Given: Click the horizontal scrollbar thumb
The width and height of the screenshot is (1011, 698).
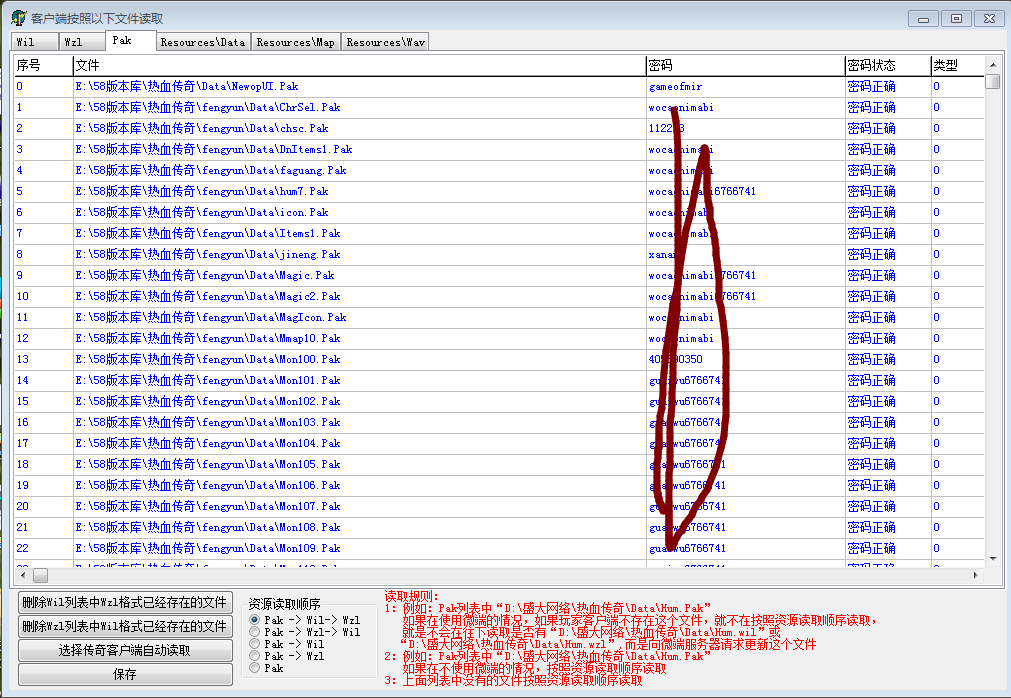Looking at the screenshot, I should pos(40,576).
